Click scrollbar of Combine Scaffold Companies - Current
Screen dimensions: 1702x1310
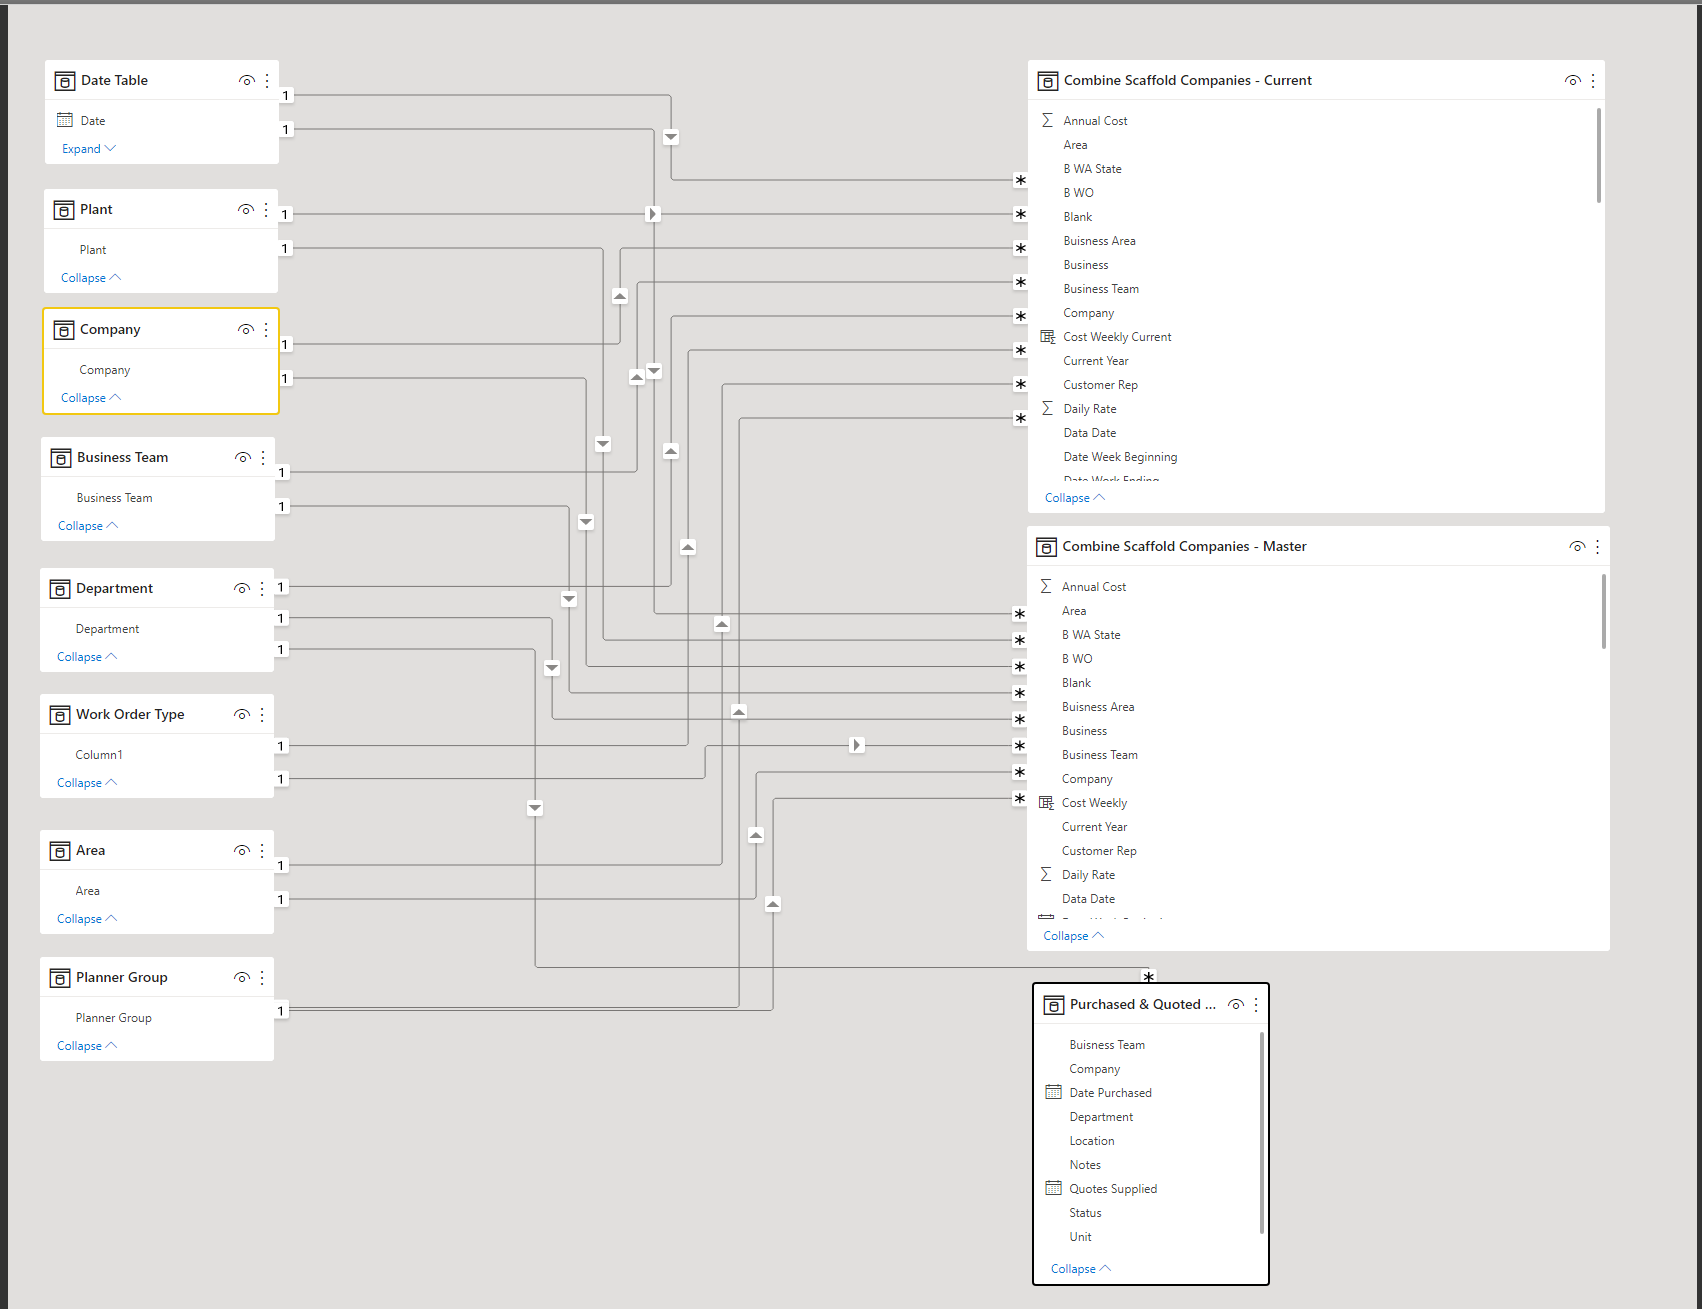point(1598,155)
